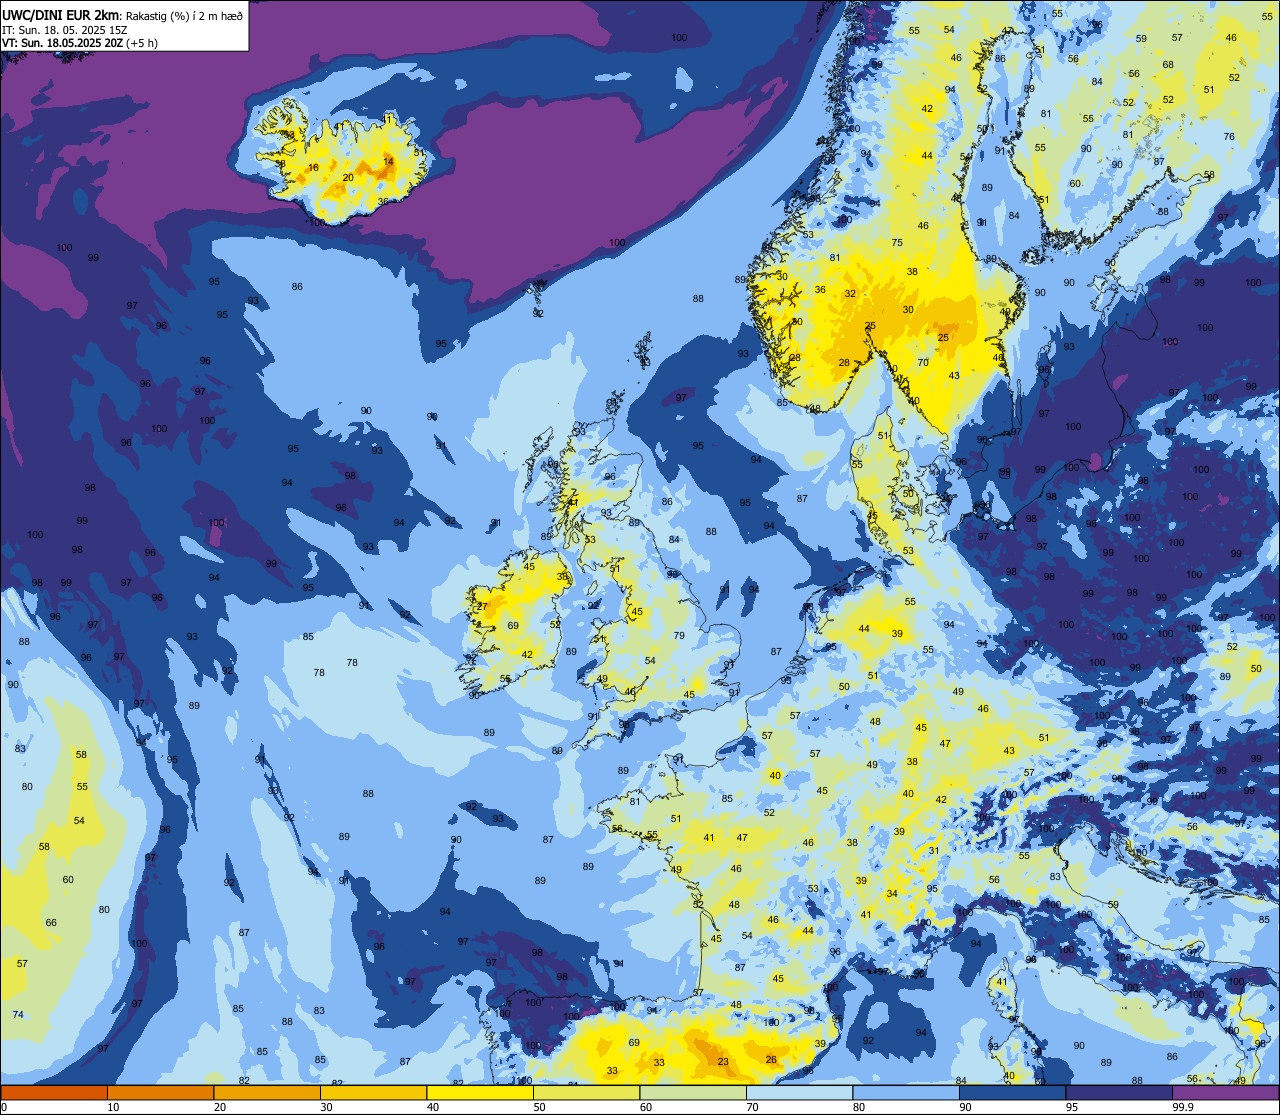Click the 'UWC/DINI EUR 2km' title text
1280x1115 pixels.
(x=59, y=14)
